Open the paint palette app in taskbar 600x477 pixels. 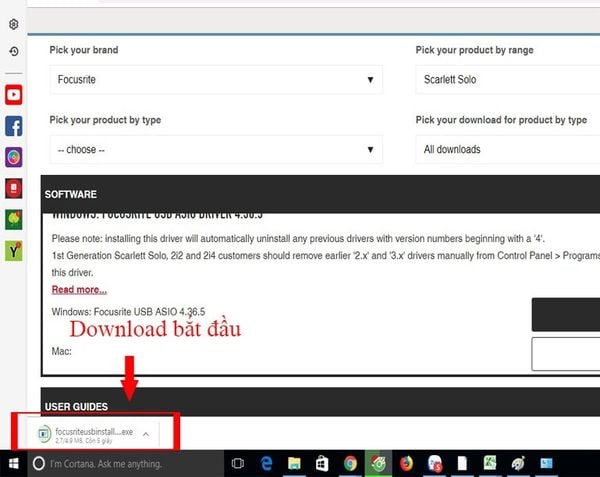pos(518,464)
